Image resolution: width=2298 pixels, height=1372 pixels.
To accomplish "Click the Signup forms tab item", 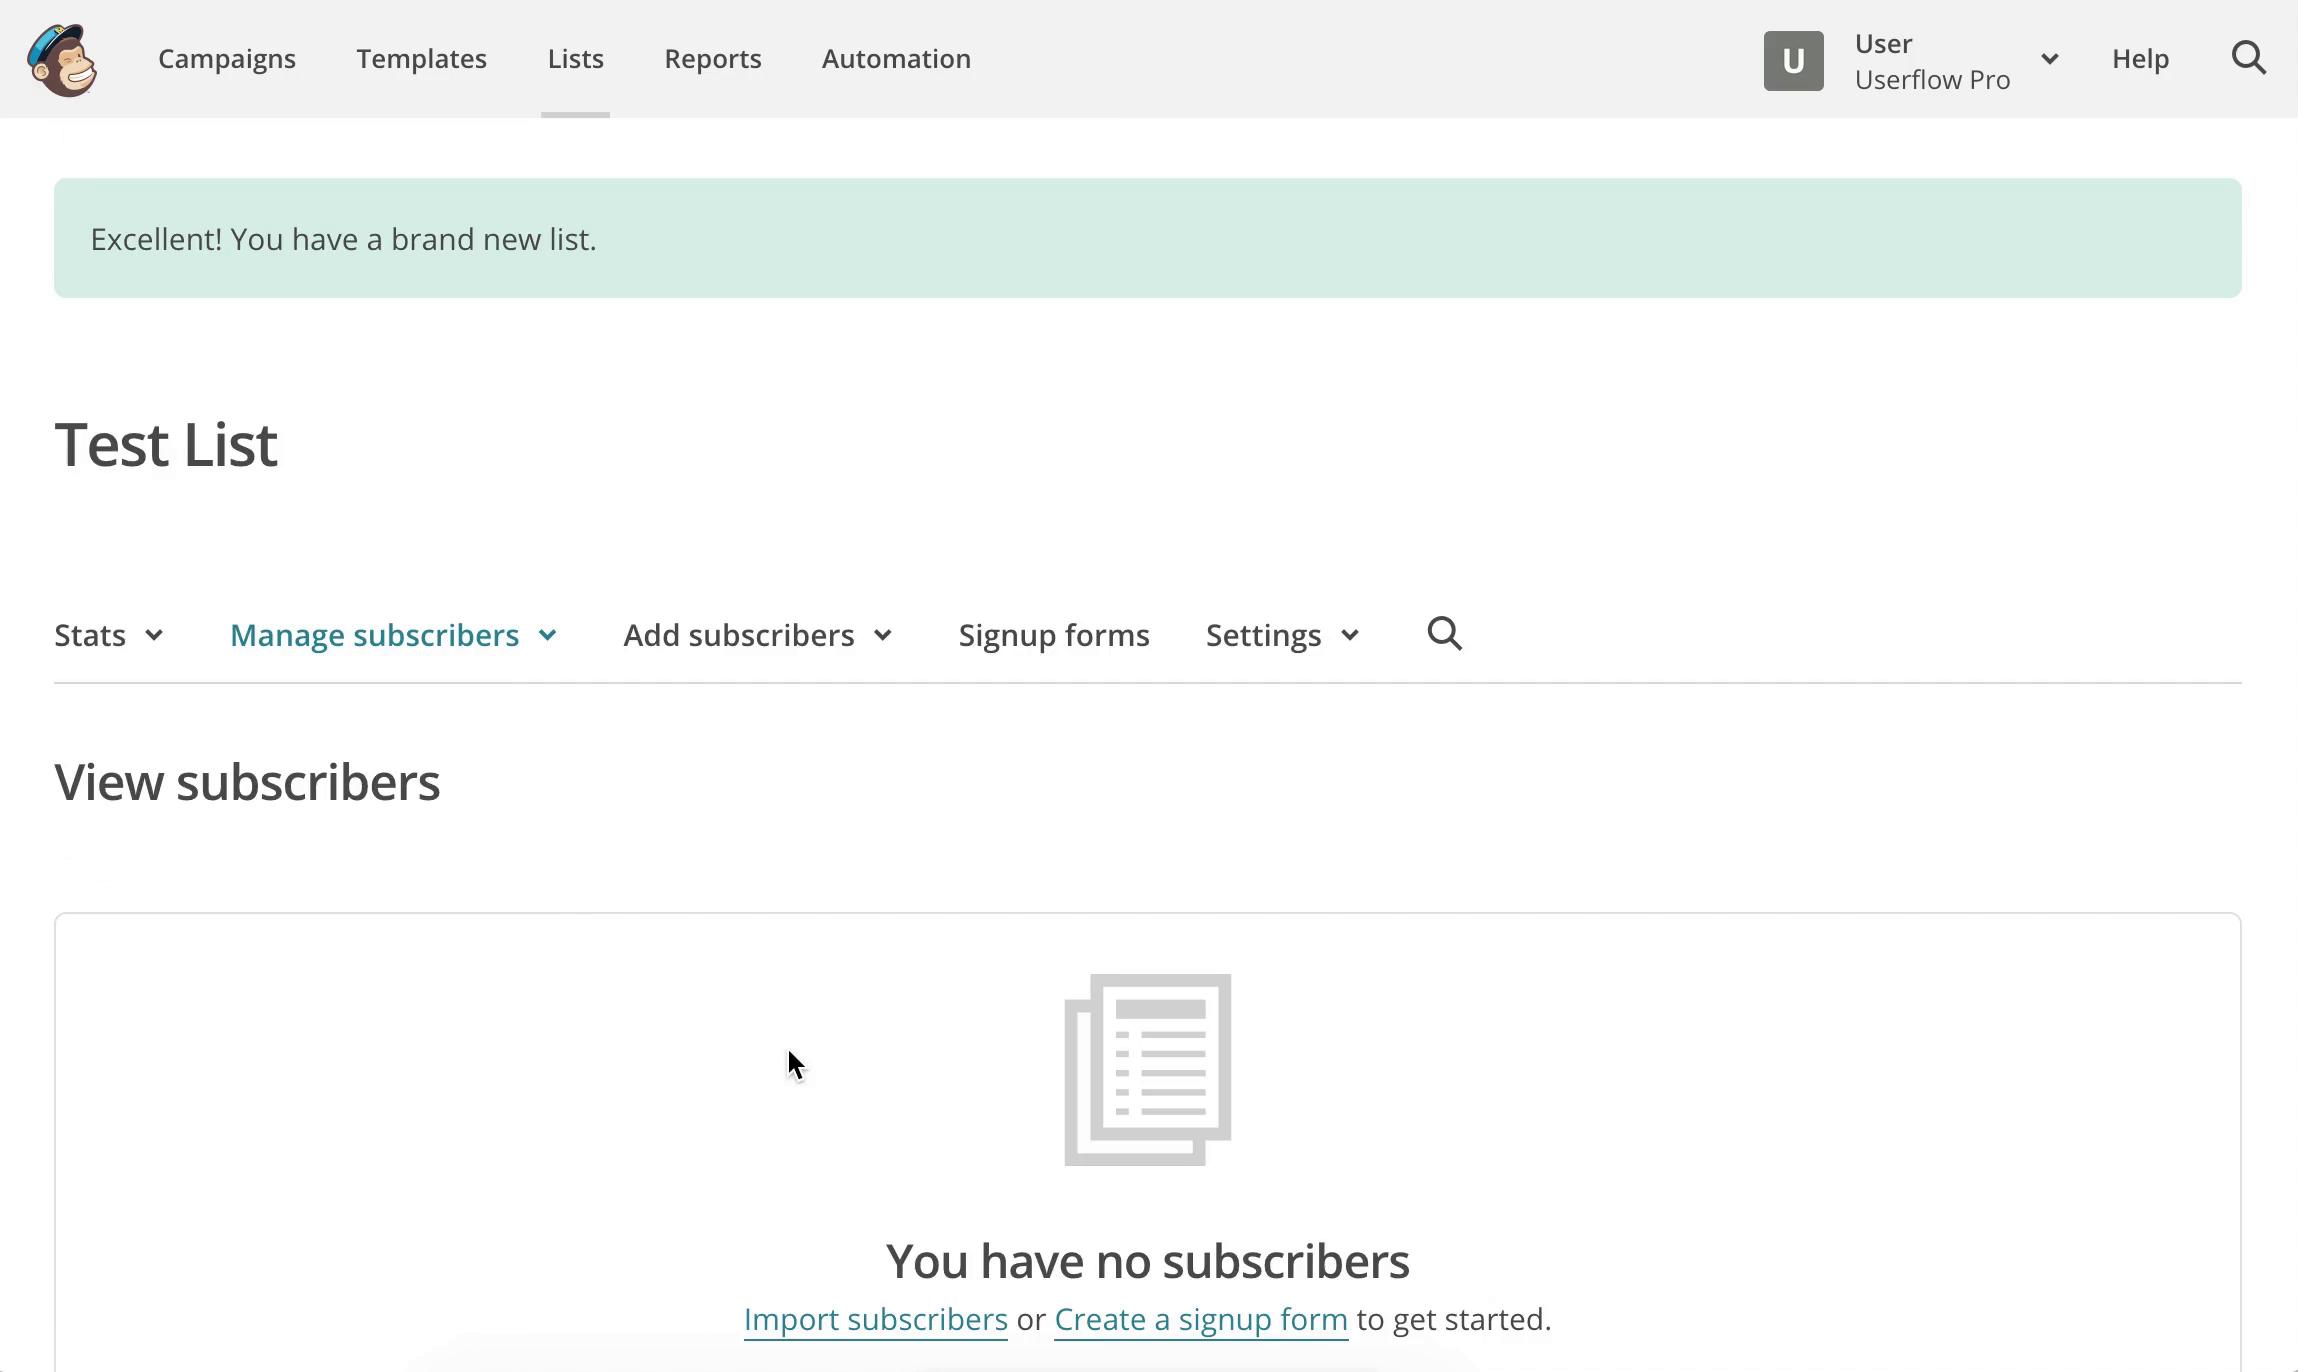I will click(x=1053, y=634).
